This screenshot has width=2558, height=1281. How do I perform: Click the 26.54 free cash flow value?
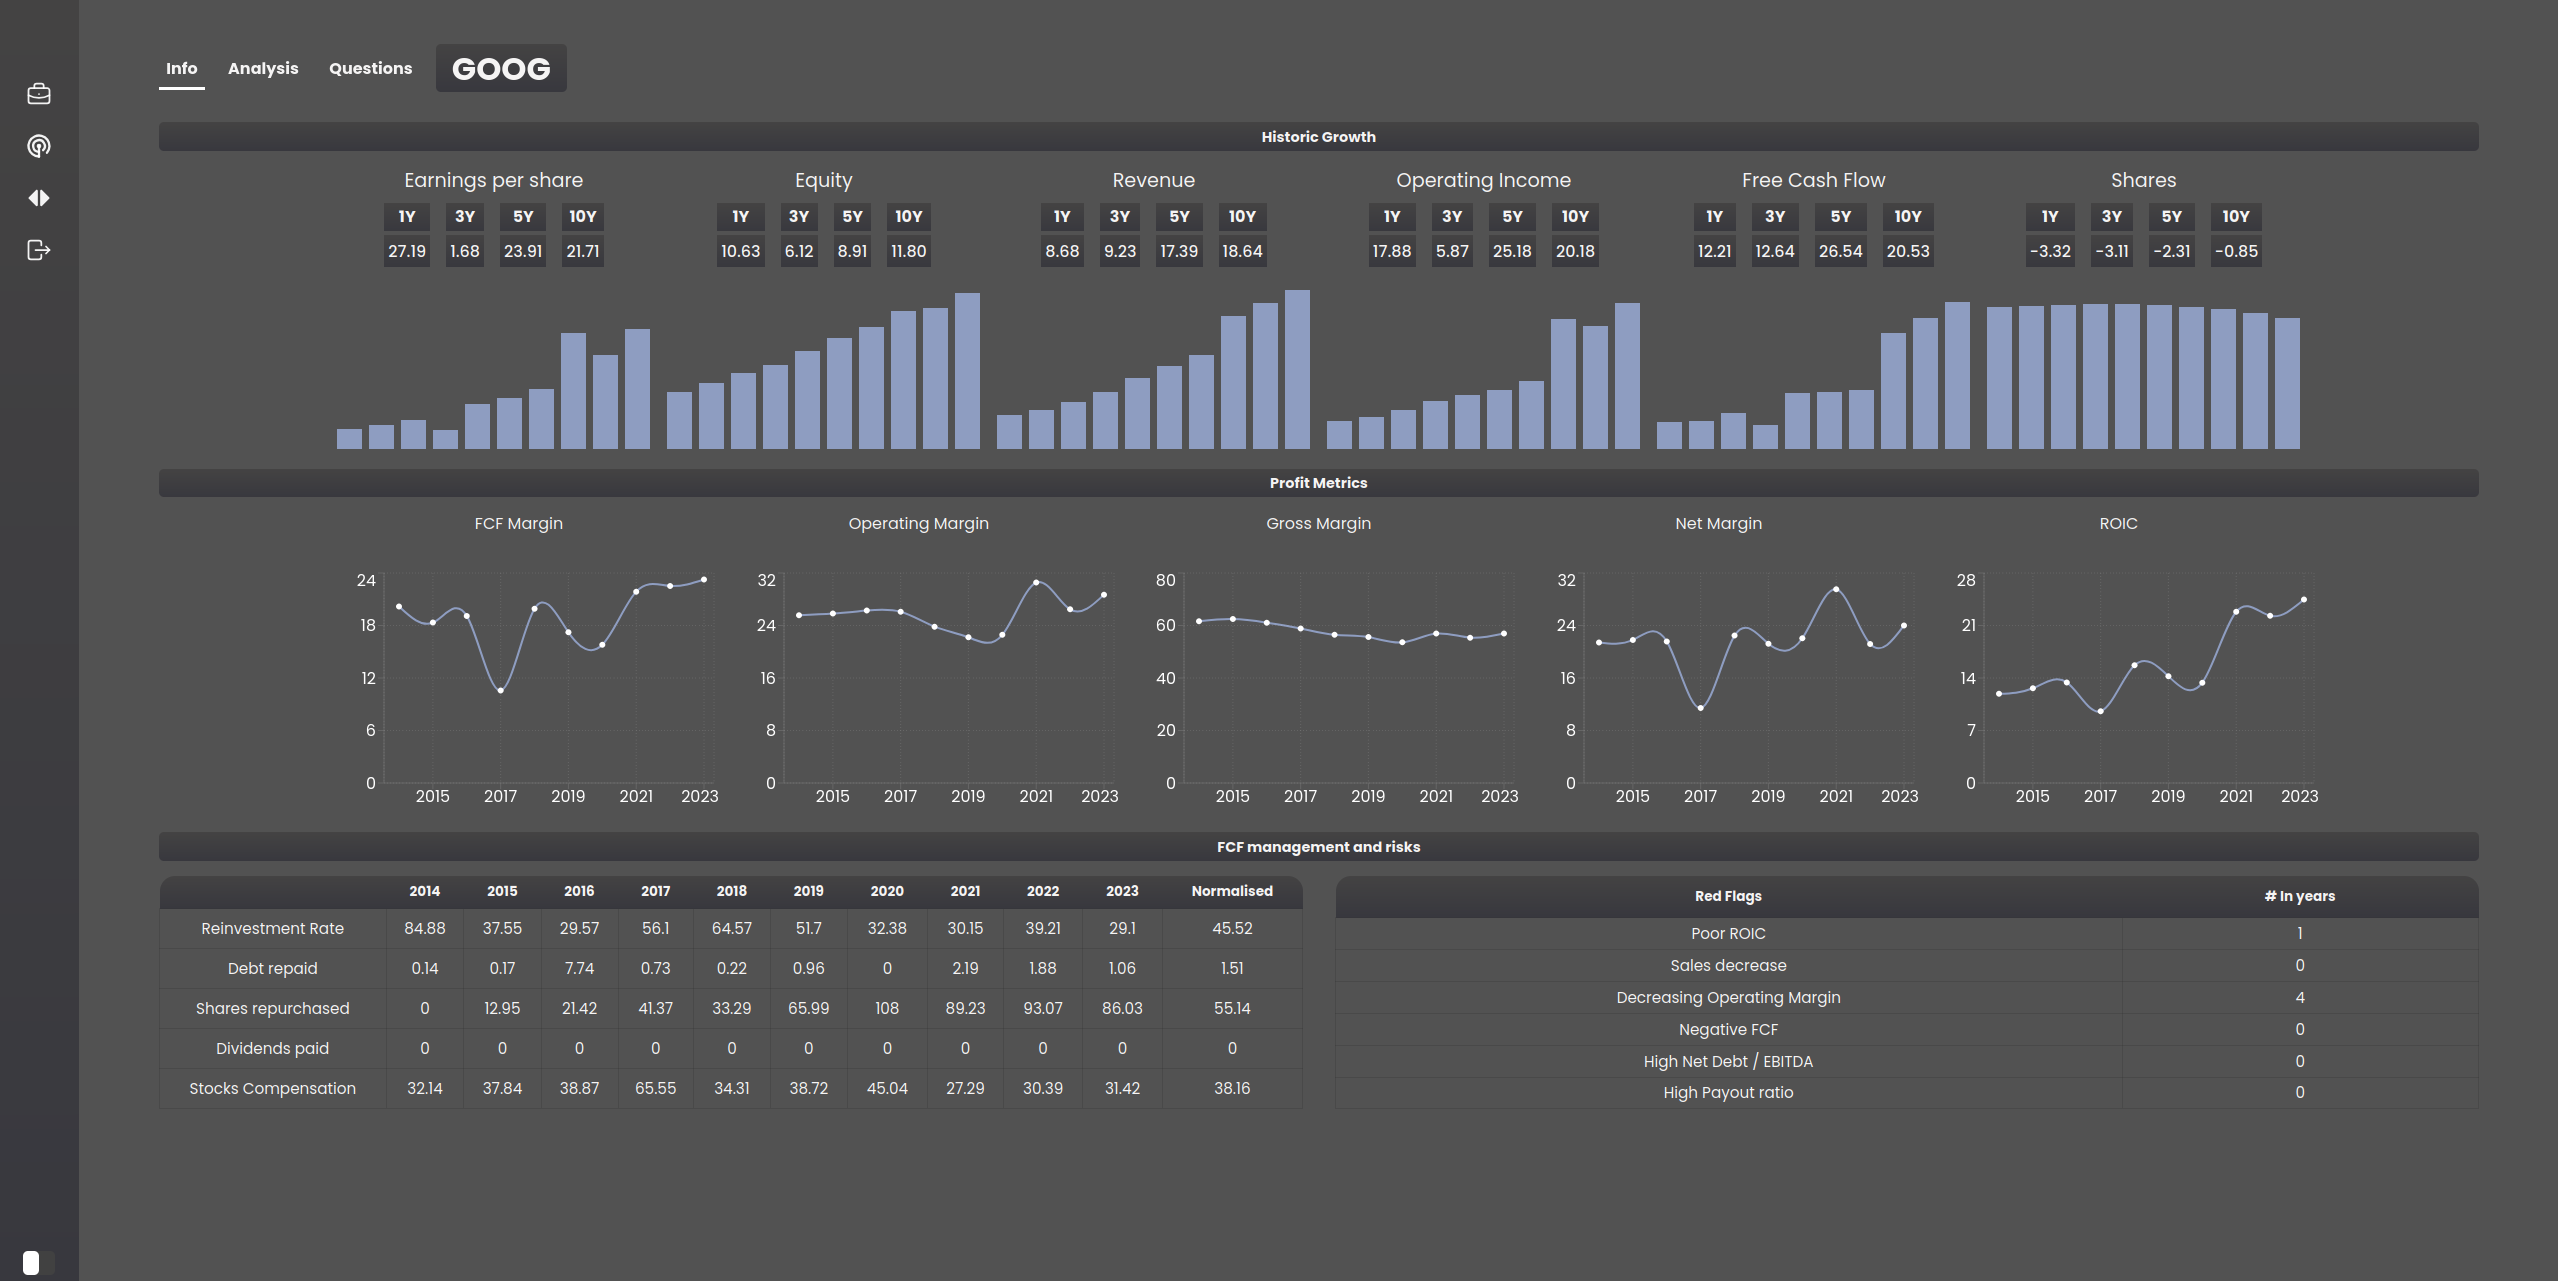[1840, 251]
